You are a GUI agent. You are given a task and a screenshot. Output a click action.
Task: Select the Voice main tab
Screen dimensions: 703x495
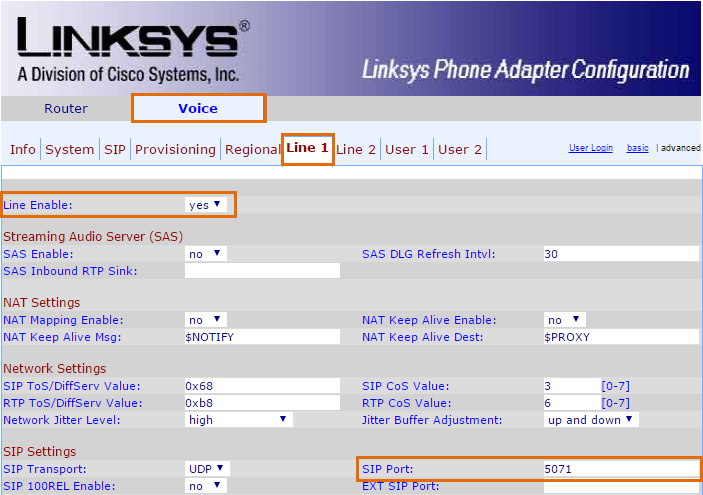tap(198, 109)
